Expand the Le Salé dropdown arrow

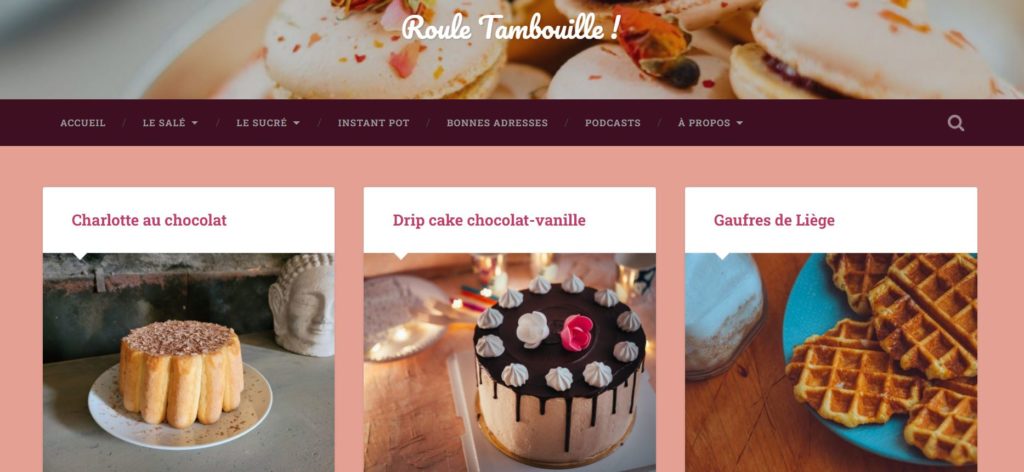(195, 123)
